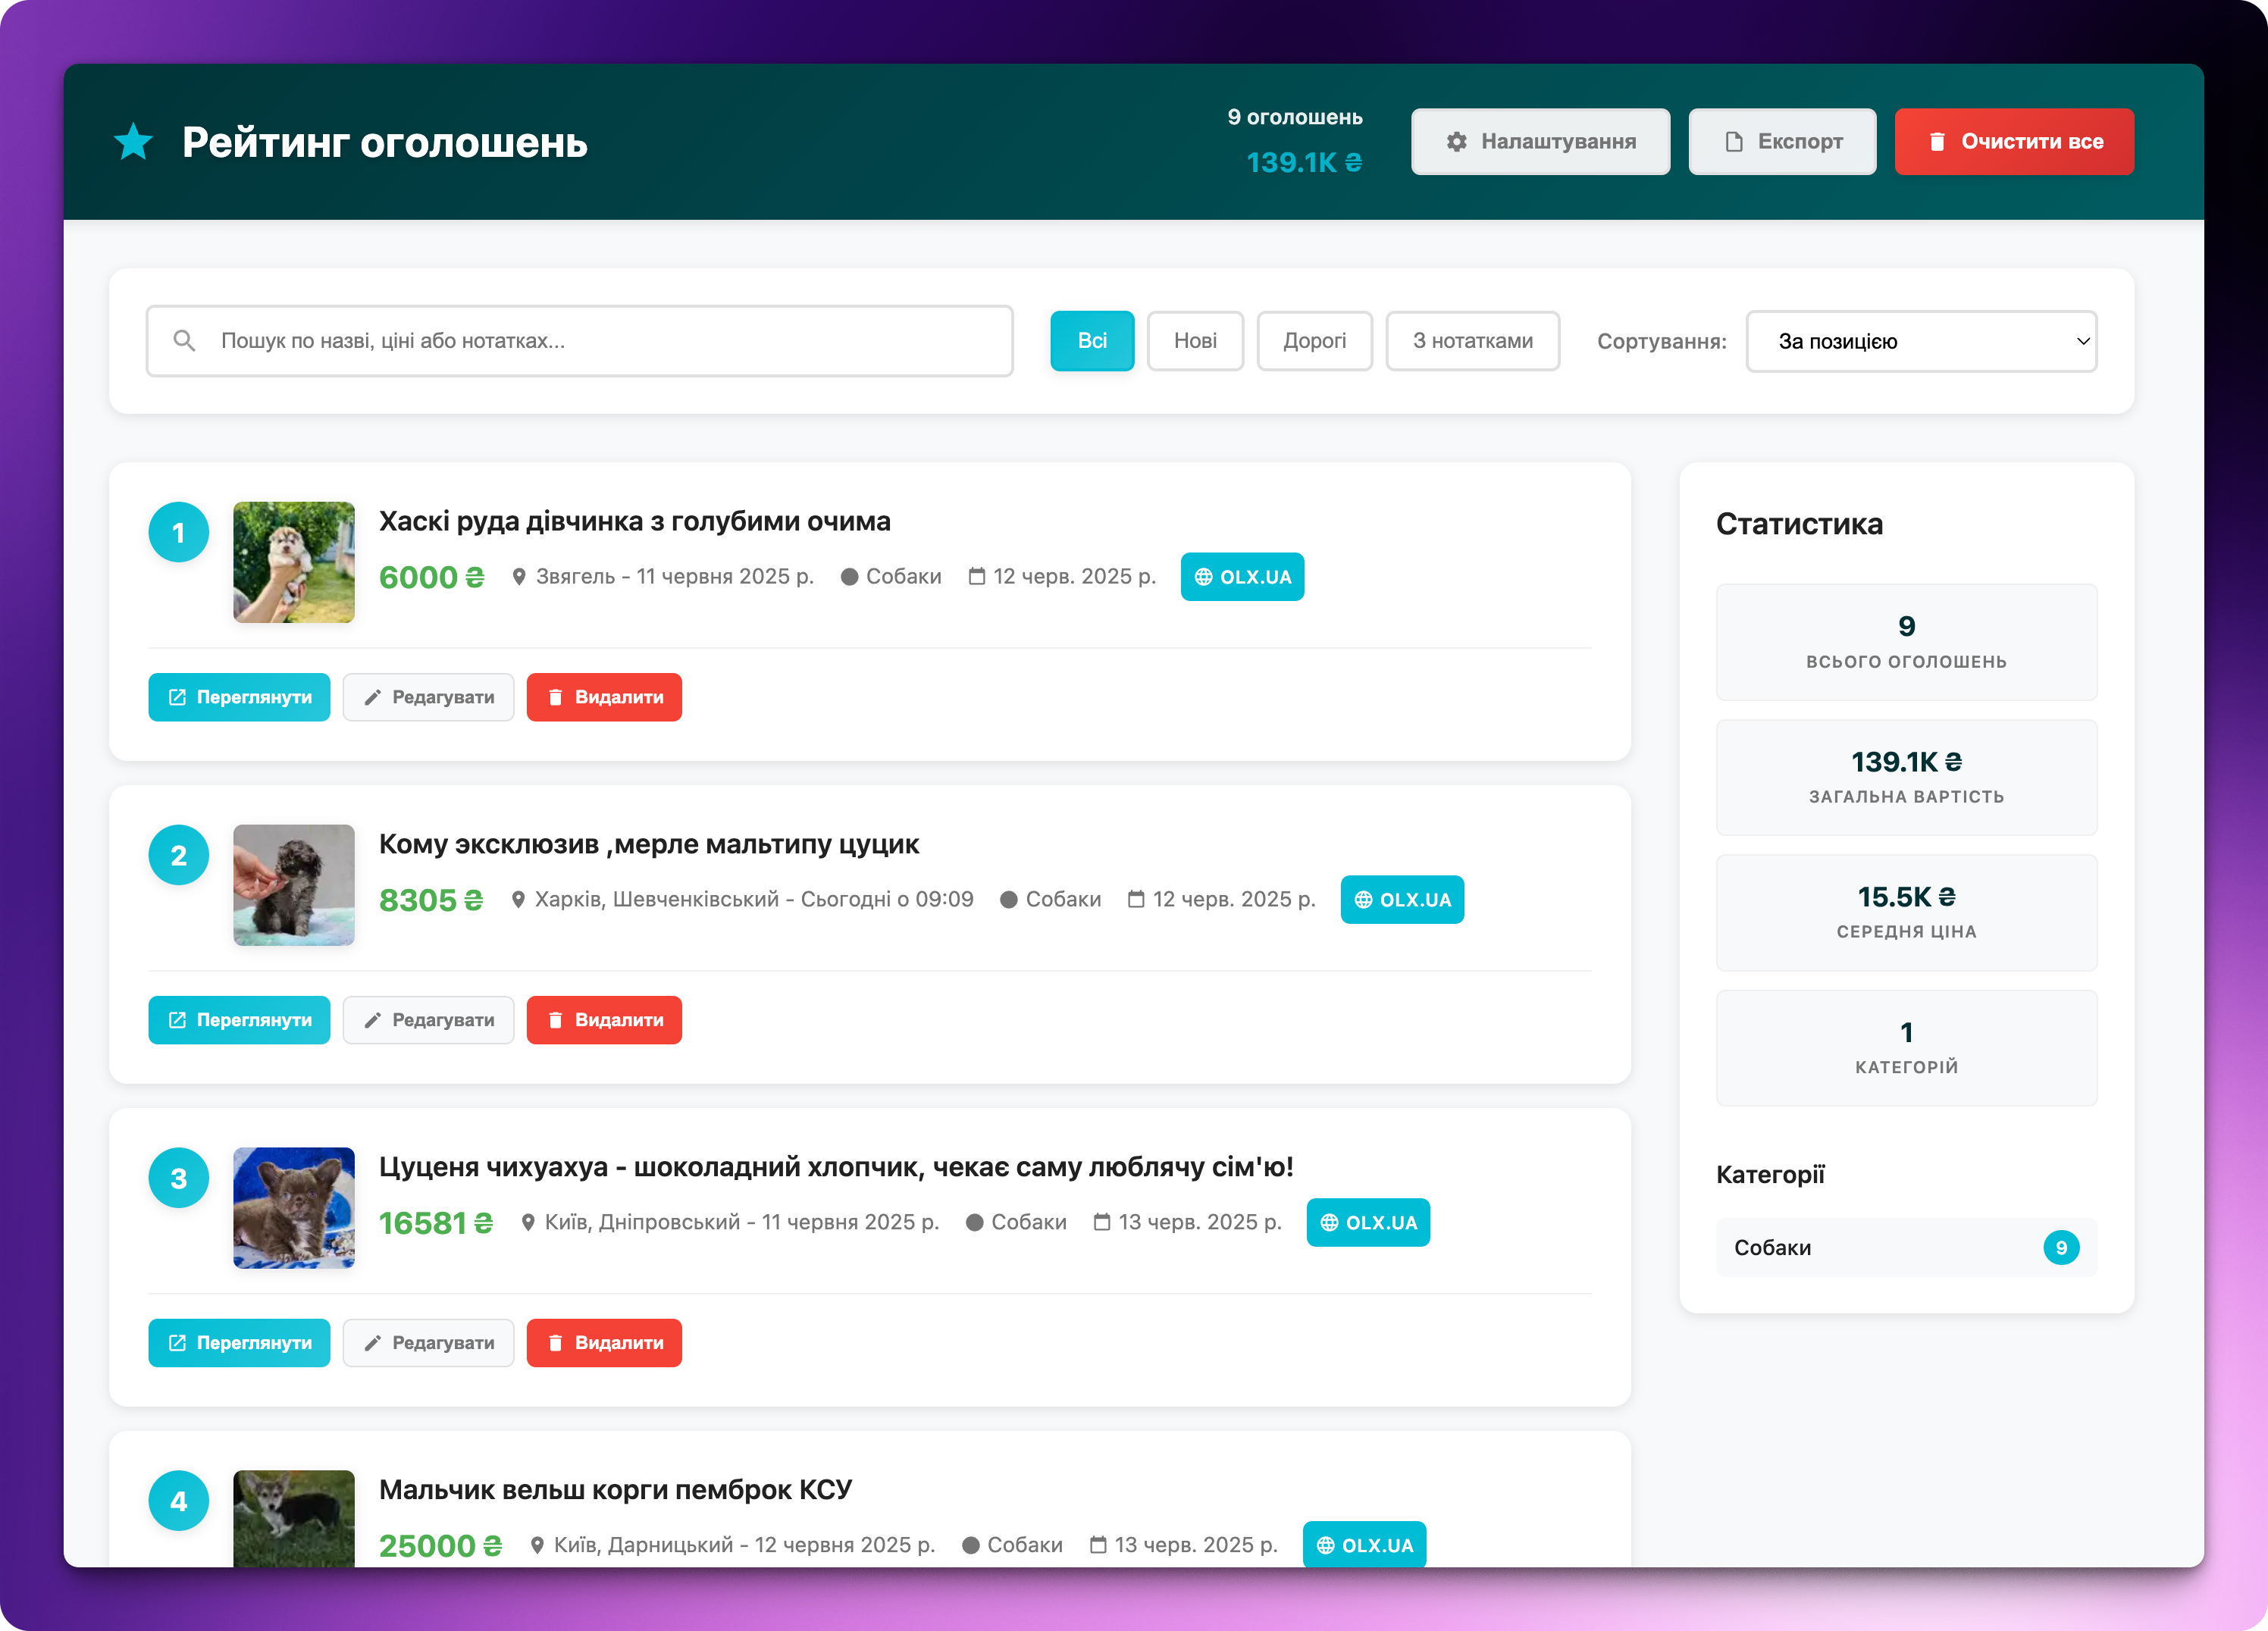Click location pin icon next to Київ, Дарницький
This screenshot has height=1631, width=2268.
point(537,1546)
